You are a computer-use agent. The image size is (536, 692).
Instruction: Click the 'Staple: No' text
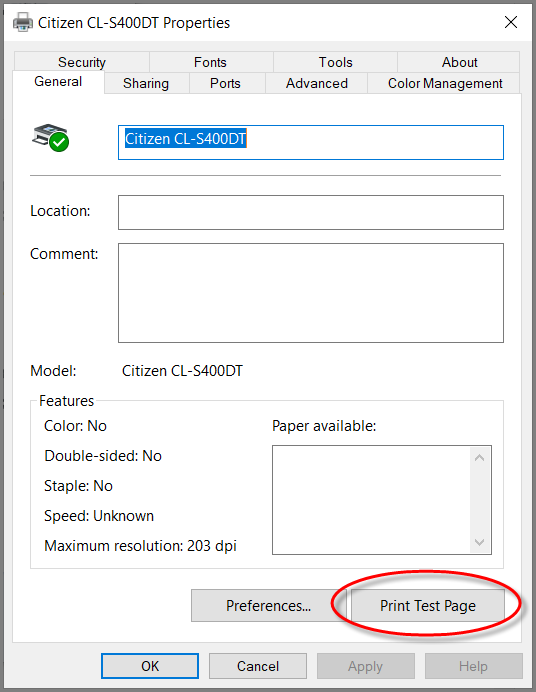[x=79, y=486]
